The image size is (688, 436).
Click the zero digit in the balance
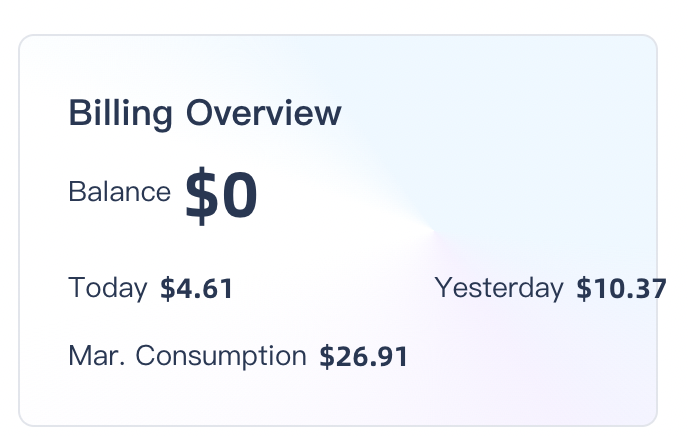coord(240,196)
